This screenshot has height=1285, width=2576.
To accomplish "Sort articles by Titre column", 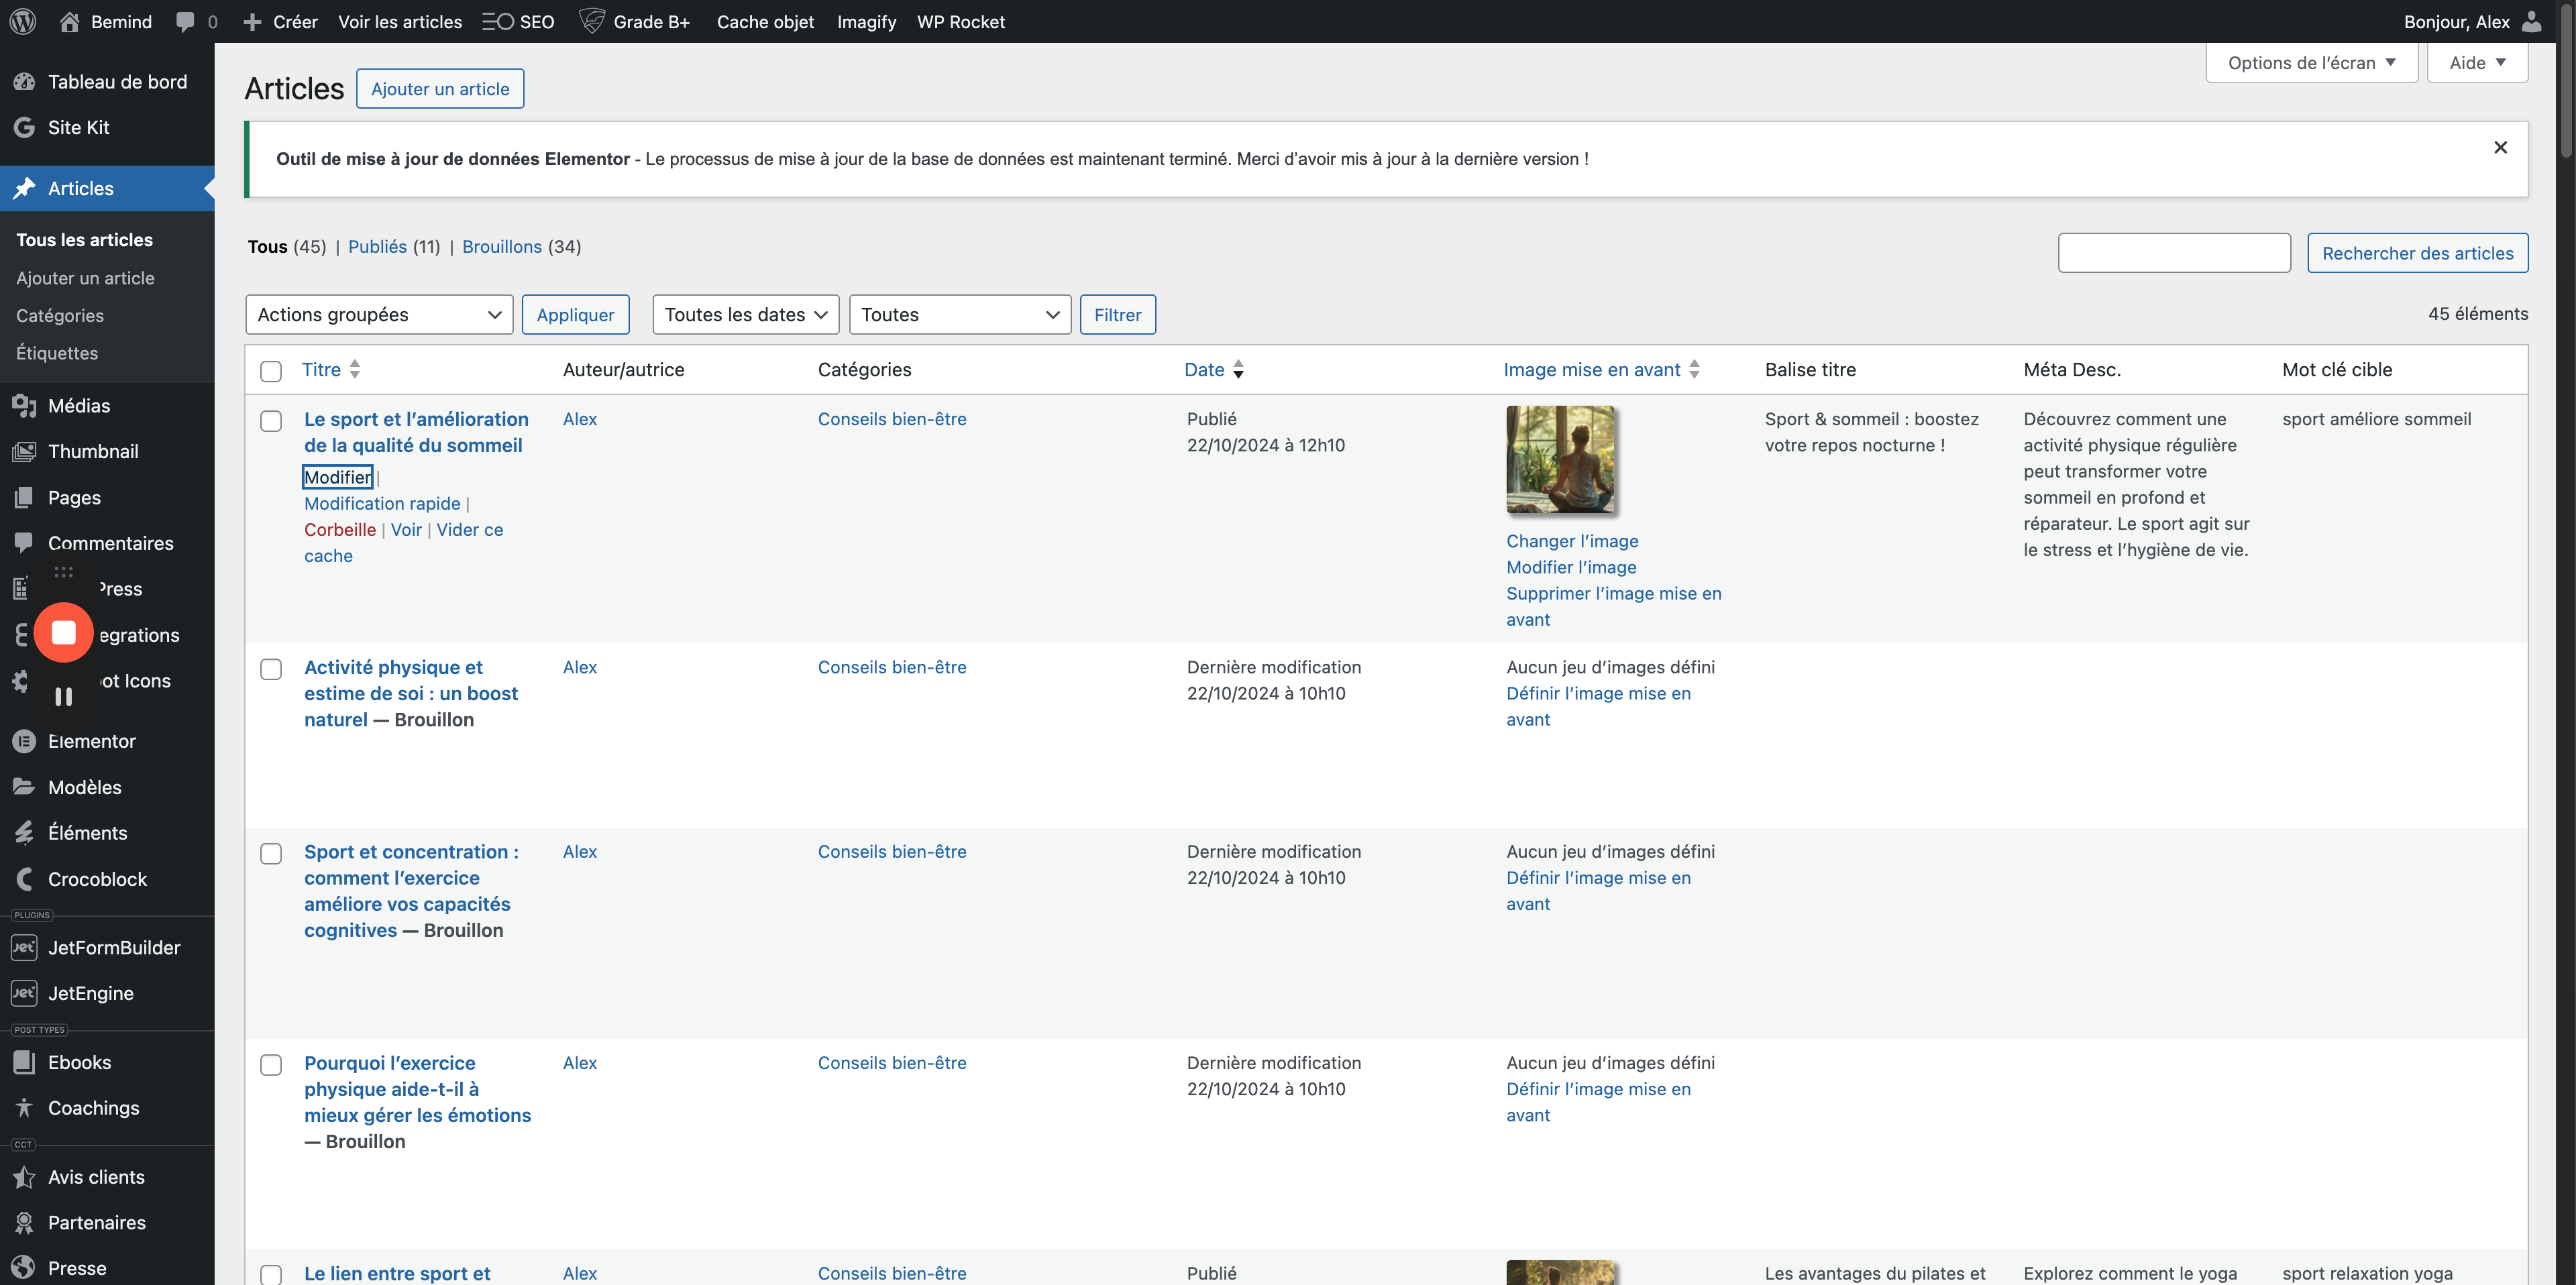I will pos(331,369).
